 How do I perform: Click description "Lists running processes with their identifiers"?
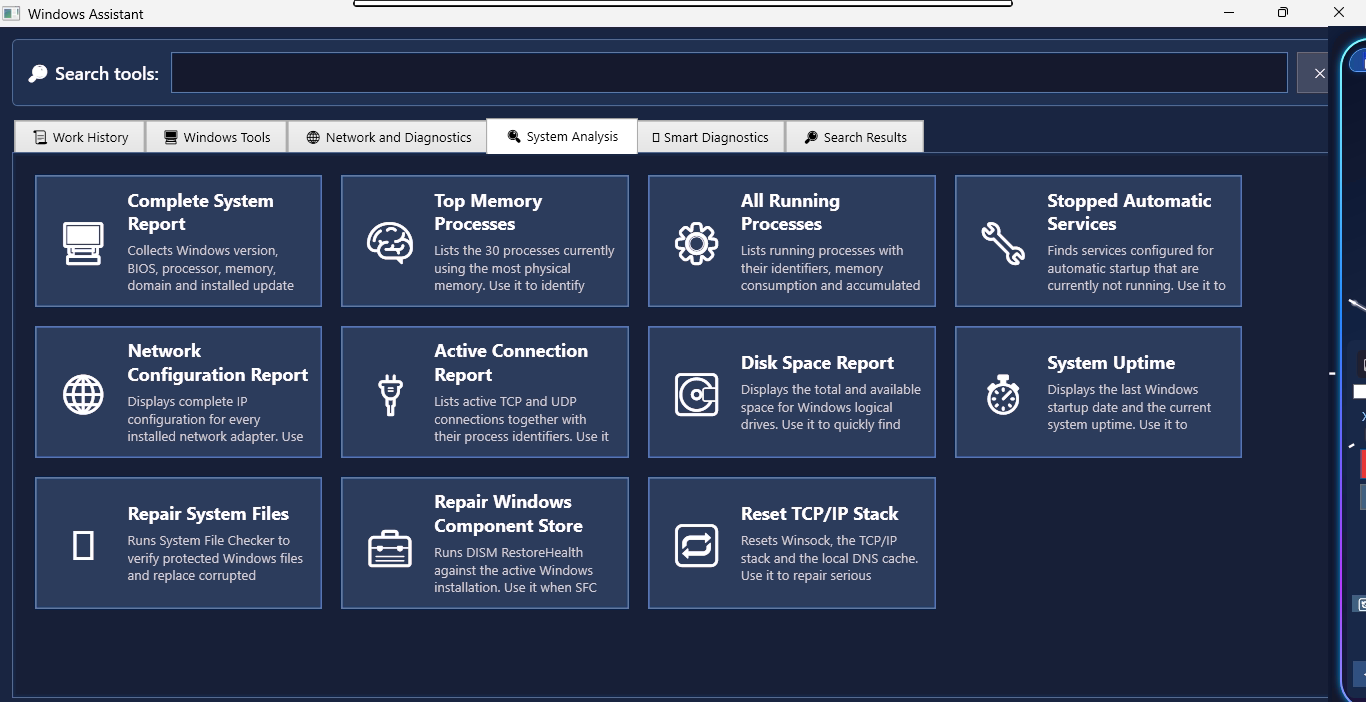tap(830, 268)
